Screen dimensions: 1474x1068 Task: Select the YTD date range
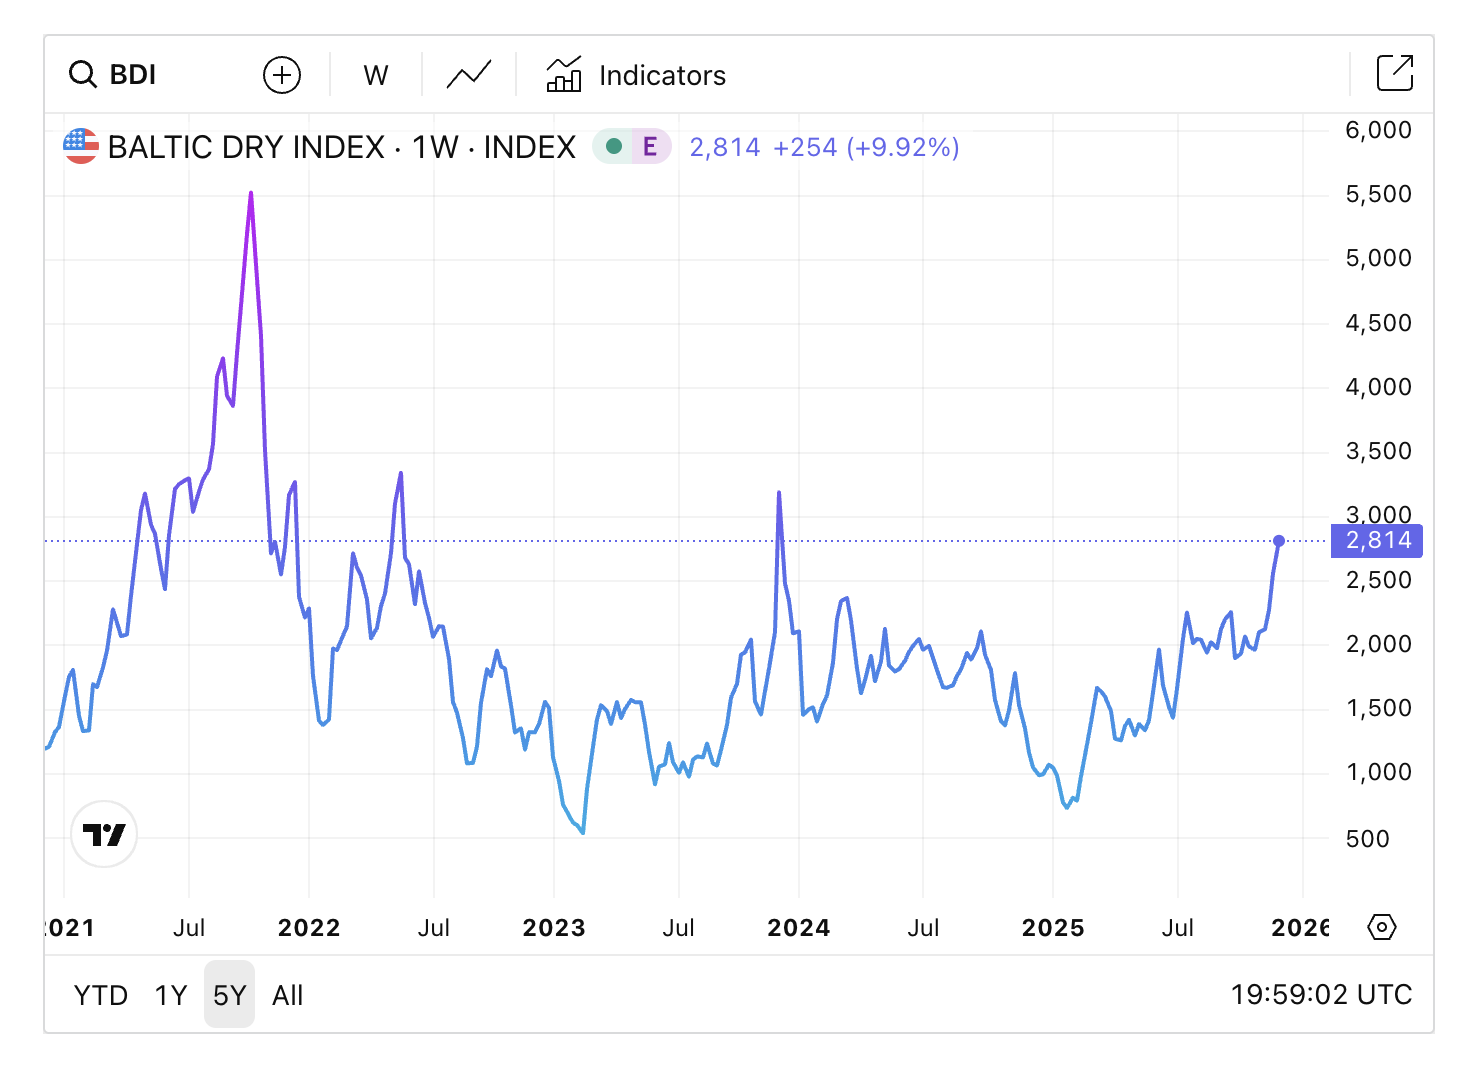click(x=101, y=995)
